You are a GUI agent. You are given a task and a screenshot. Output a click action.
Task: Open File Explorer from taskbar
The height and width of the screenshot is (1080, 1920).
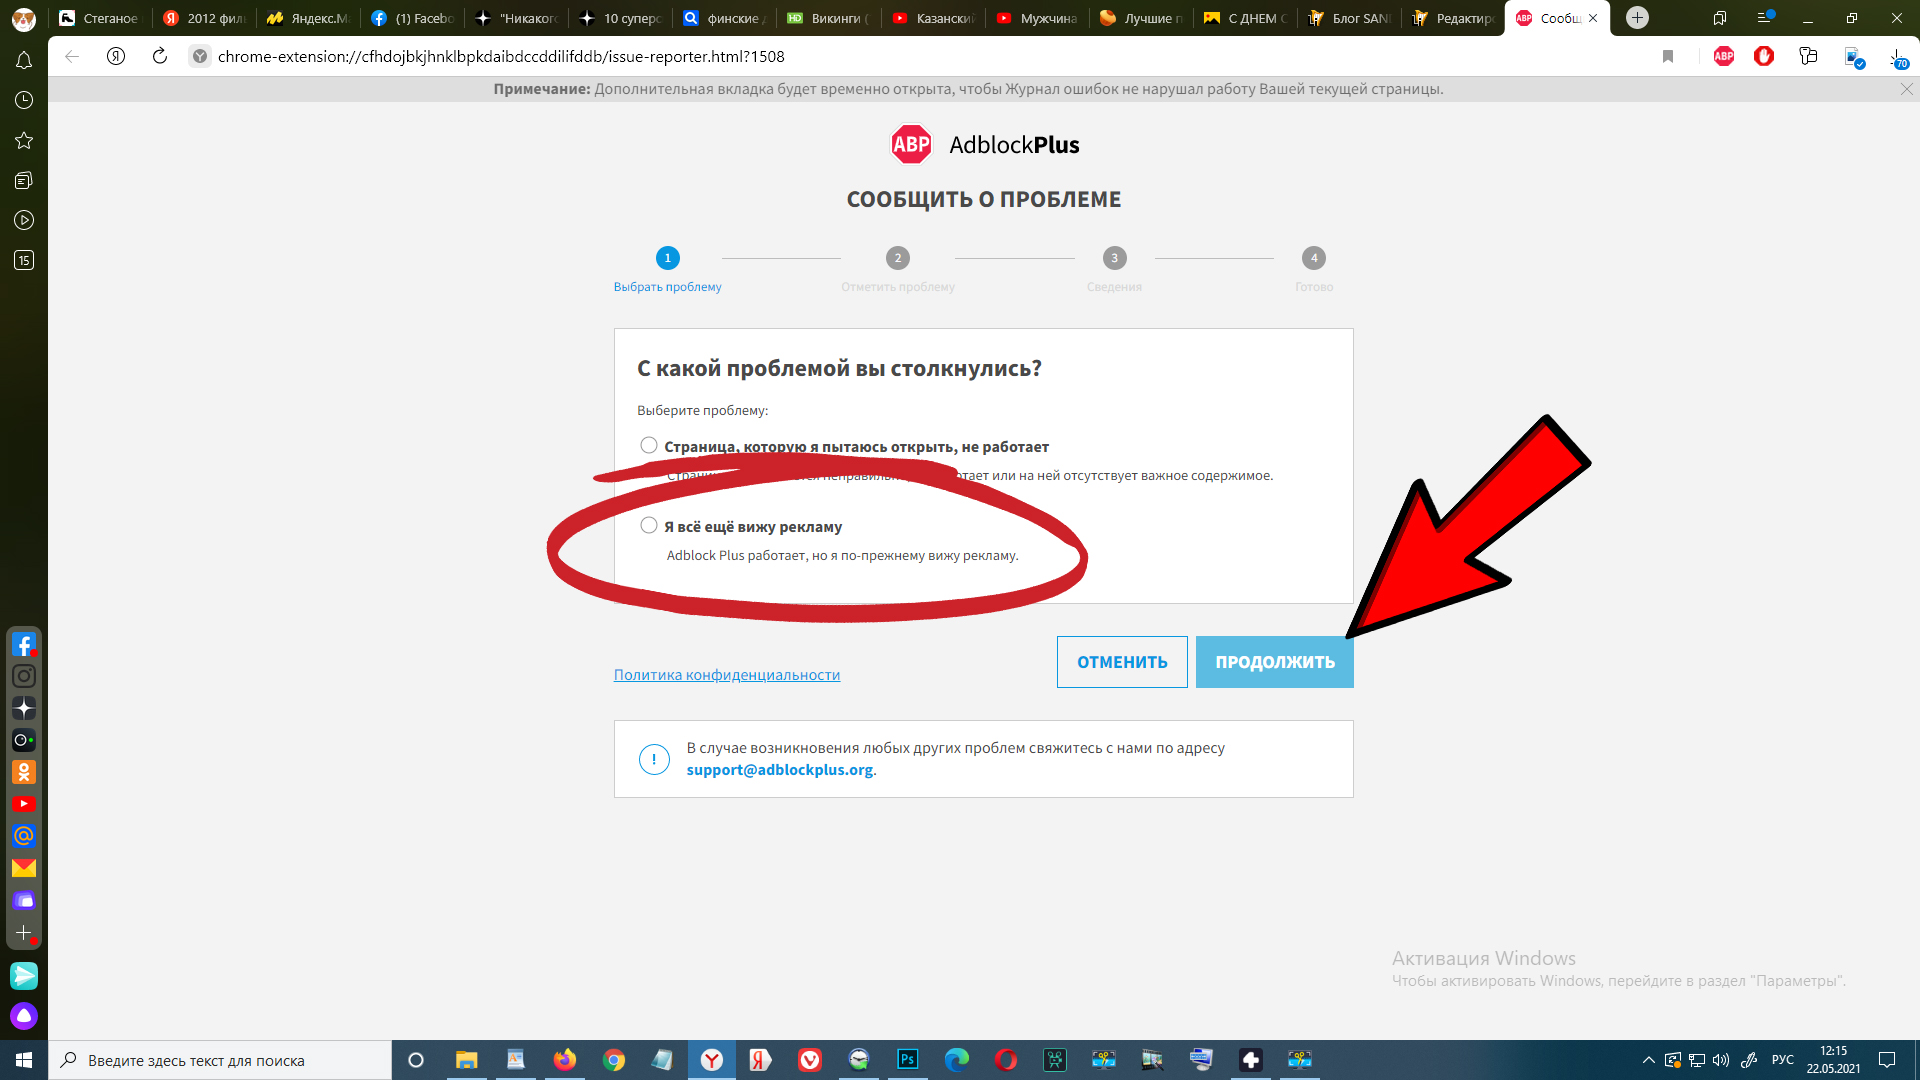point(467,1060)
